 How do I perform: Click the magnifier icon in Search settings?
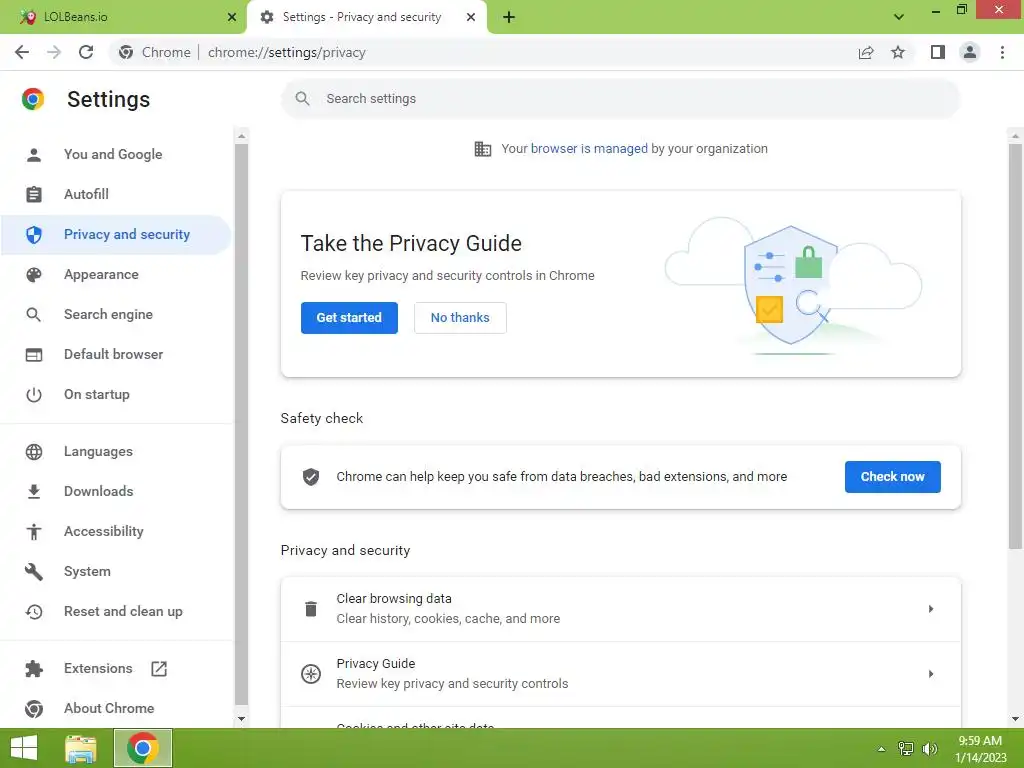302,99
